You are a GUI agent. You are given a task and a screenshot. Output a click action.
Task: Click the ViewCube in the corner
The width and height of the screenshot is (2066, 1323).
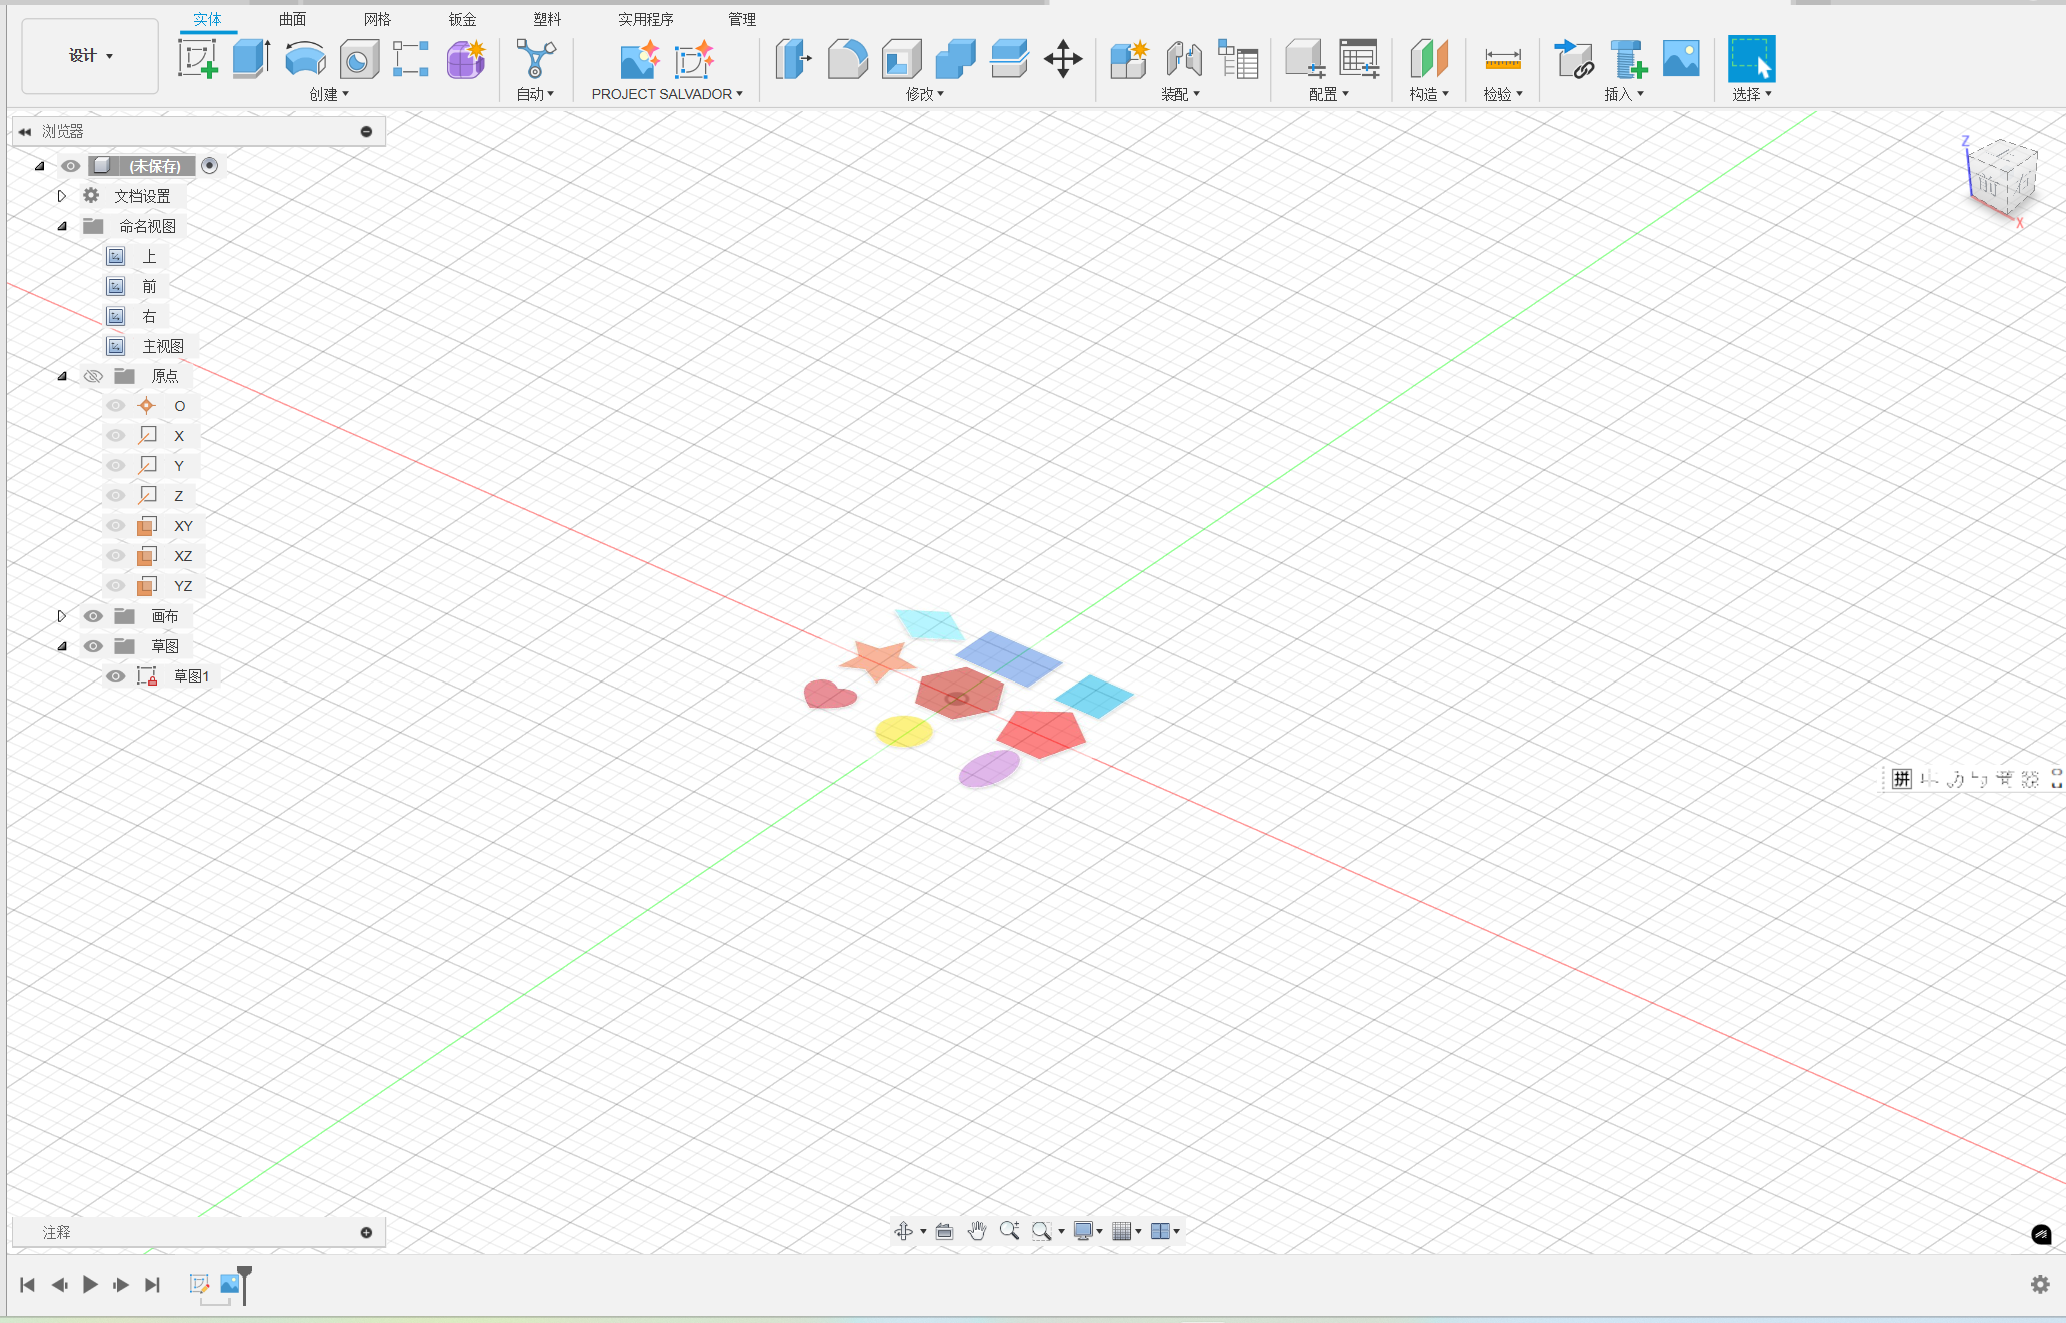(2002, 178)
